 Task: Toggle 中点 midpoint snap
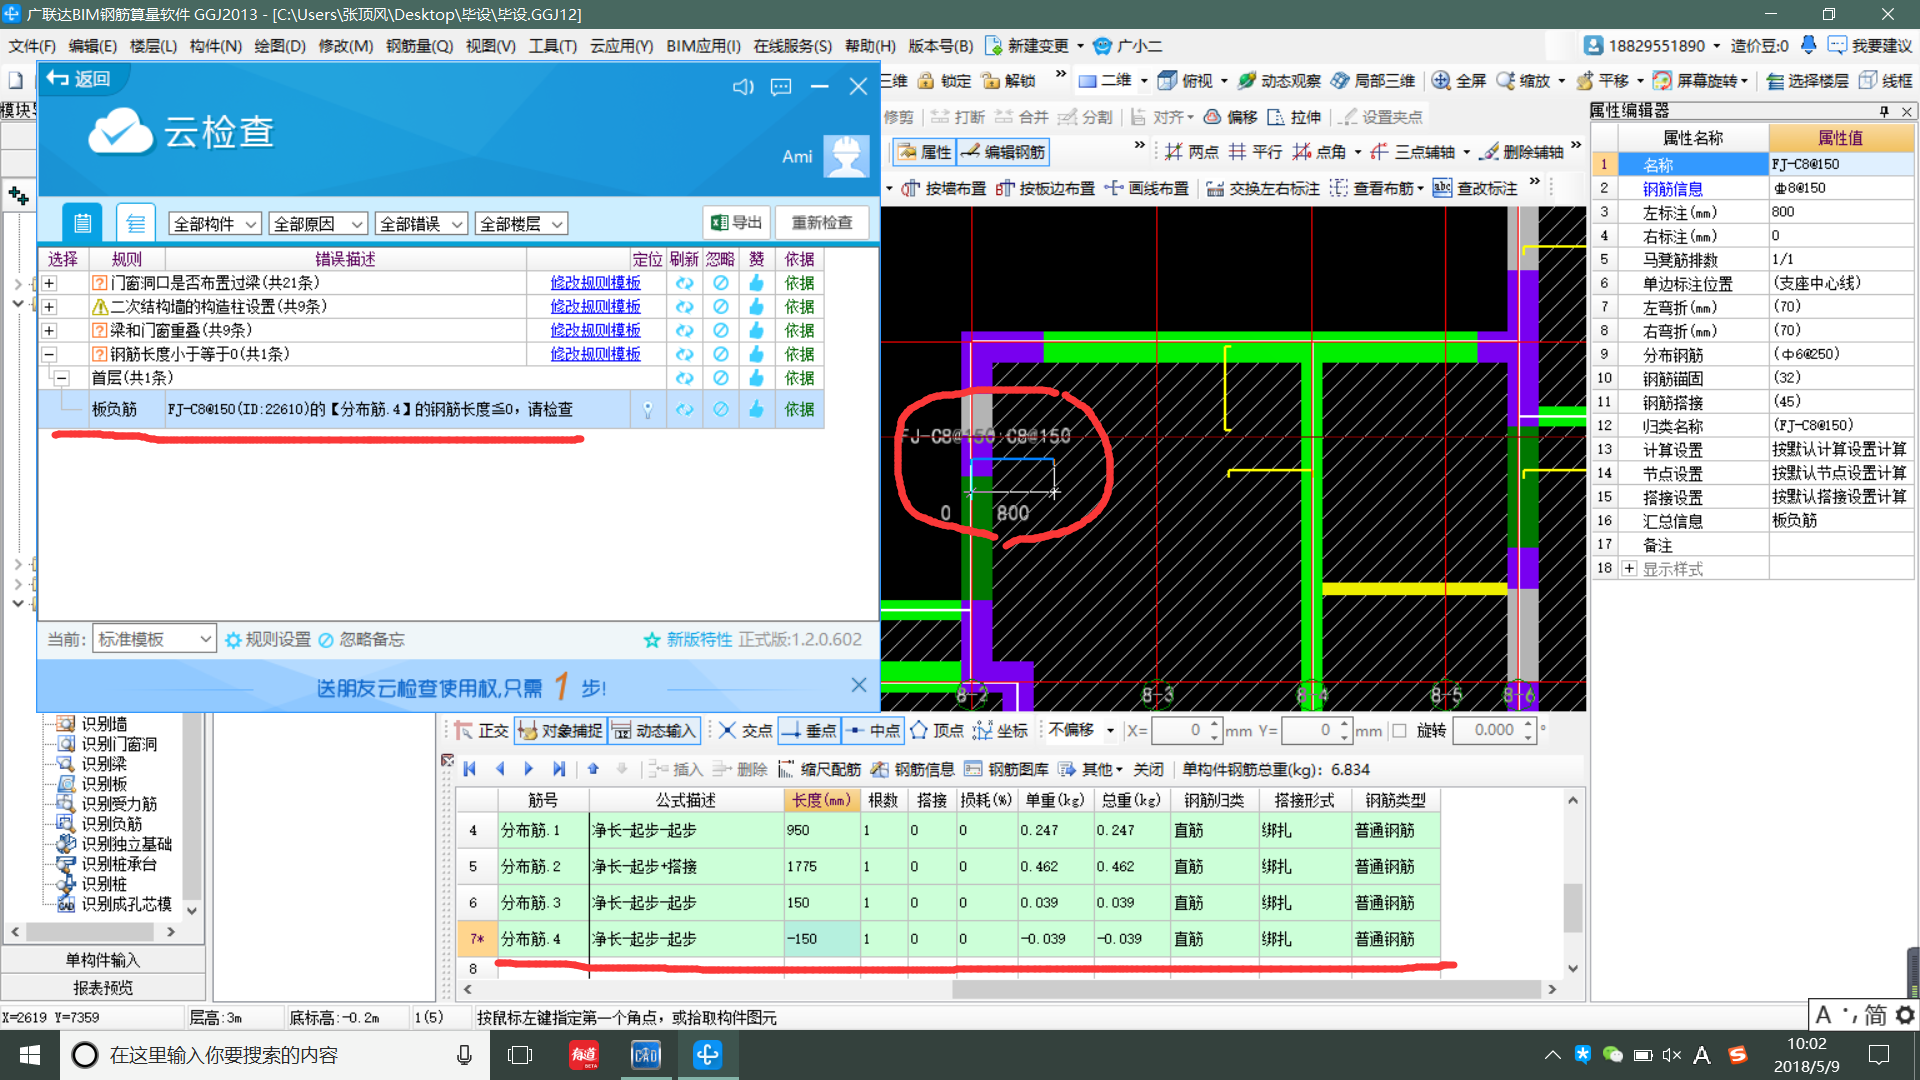pos(873,731)
